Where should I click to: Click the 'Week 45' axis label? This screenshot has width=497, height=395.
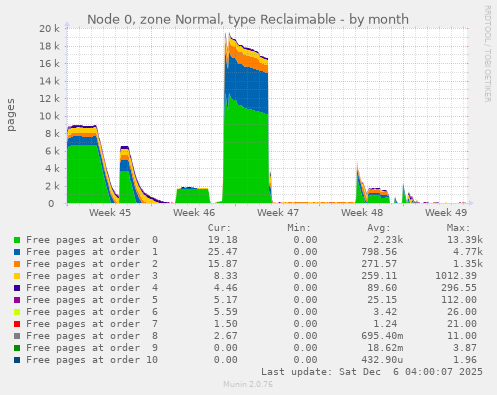point(110,212)
